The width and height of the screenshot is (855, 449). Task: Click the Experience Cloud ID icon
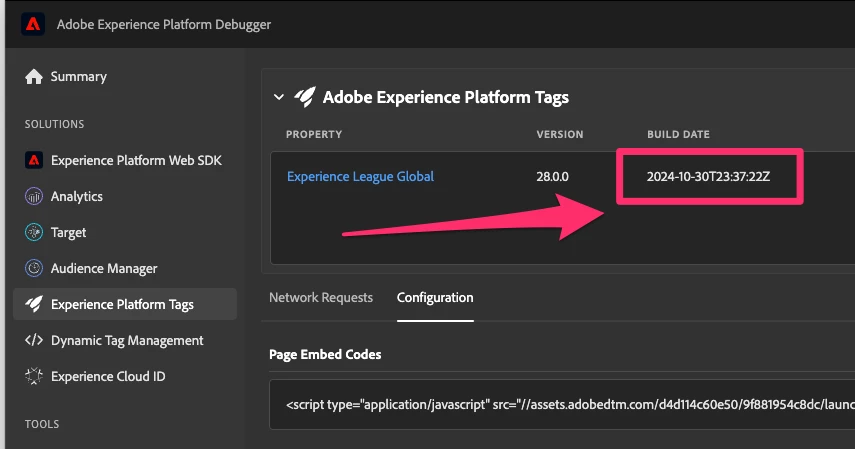(34, 376)
